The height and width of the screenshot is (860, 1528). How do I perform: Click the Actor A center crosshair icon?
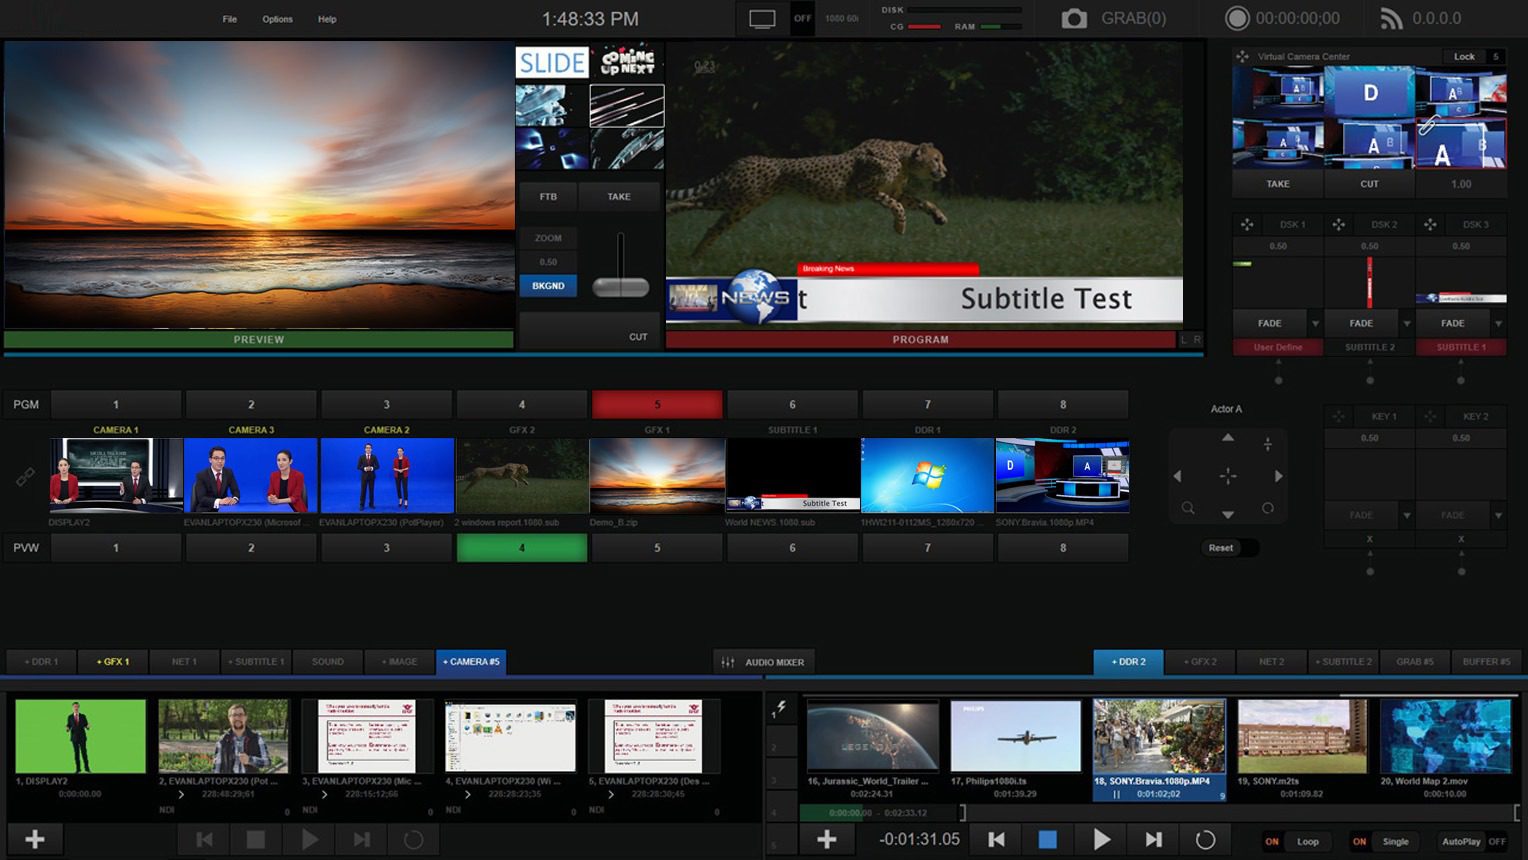1228,476
